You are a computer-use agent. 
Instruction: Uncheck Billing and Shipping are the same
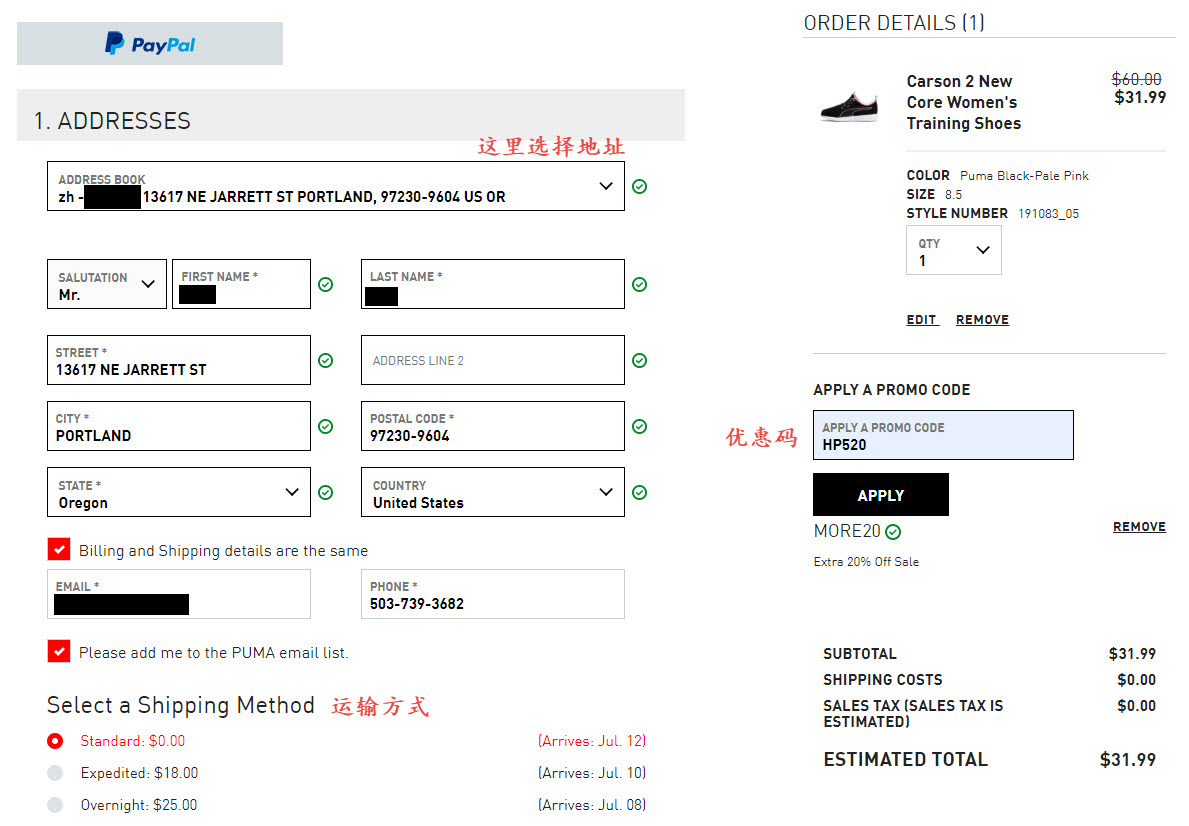[58, 549]
